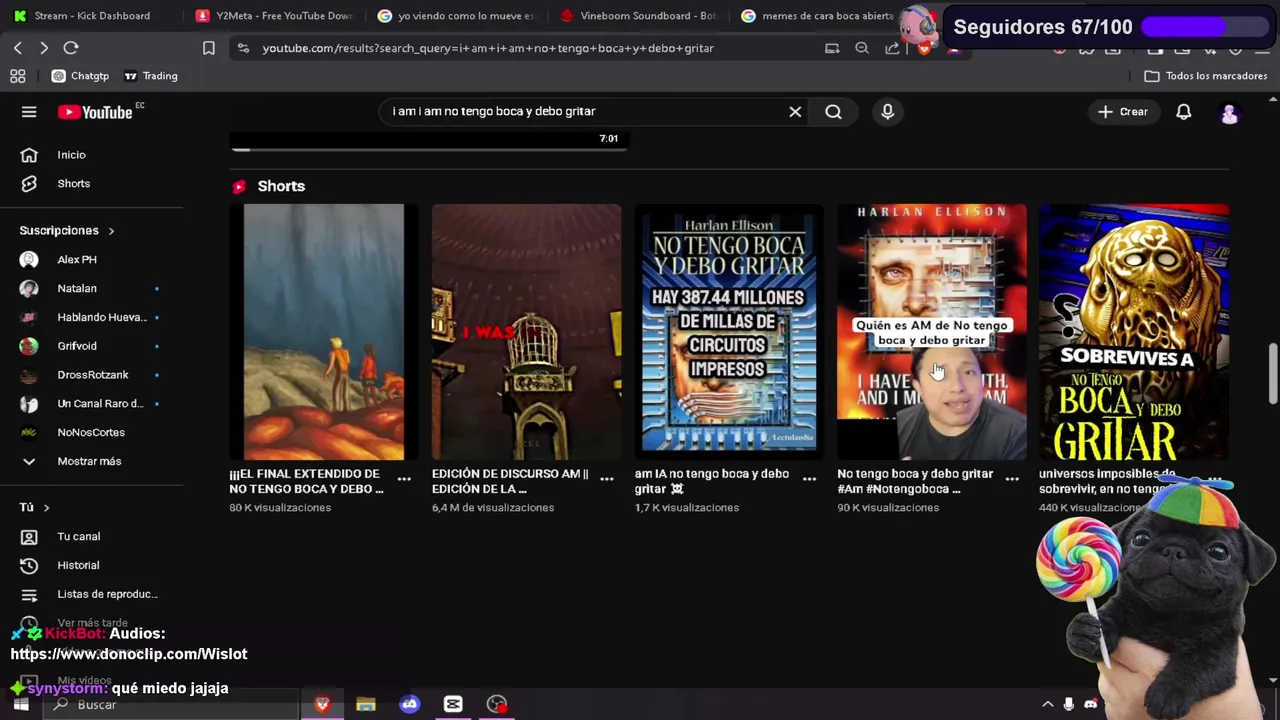Open the Chatgtp bookmark
Screen dimensions: 1280x720
click(x=80, y=76)
